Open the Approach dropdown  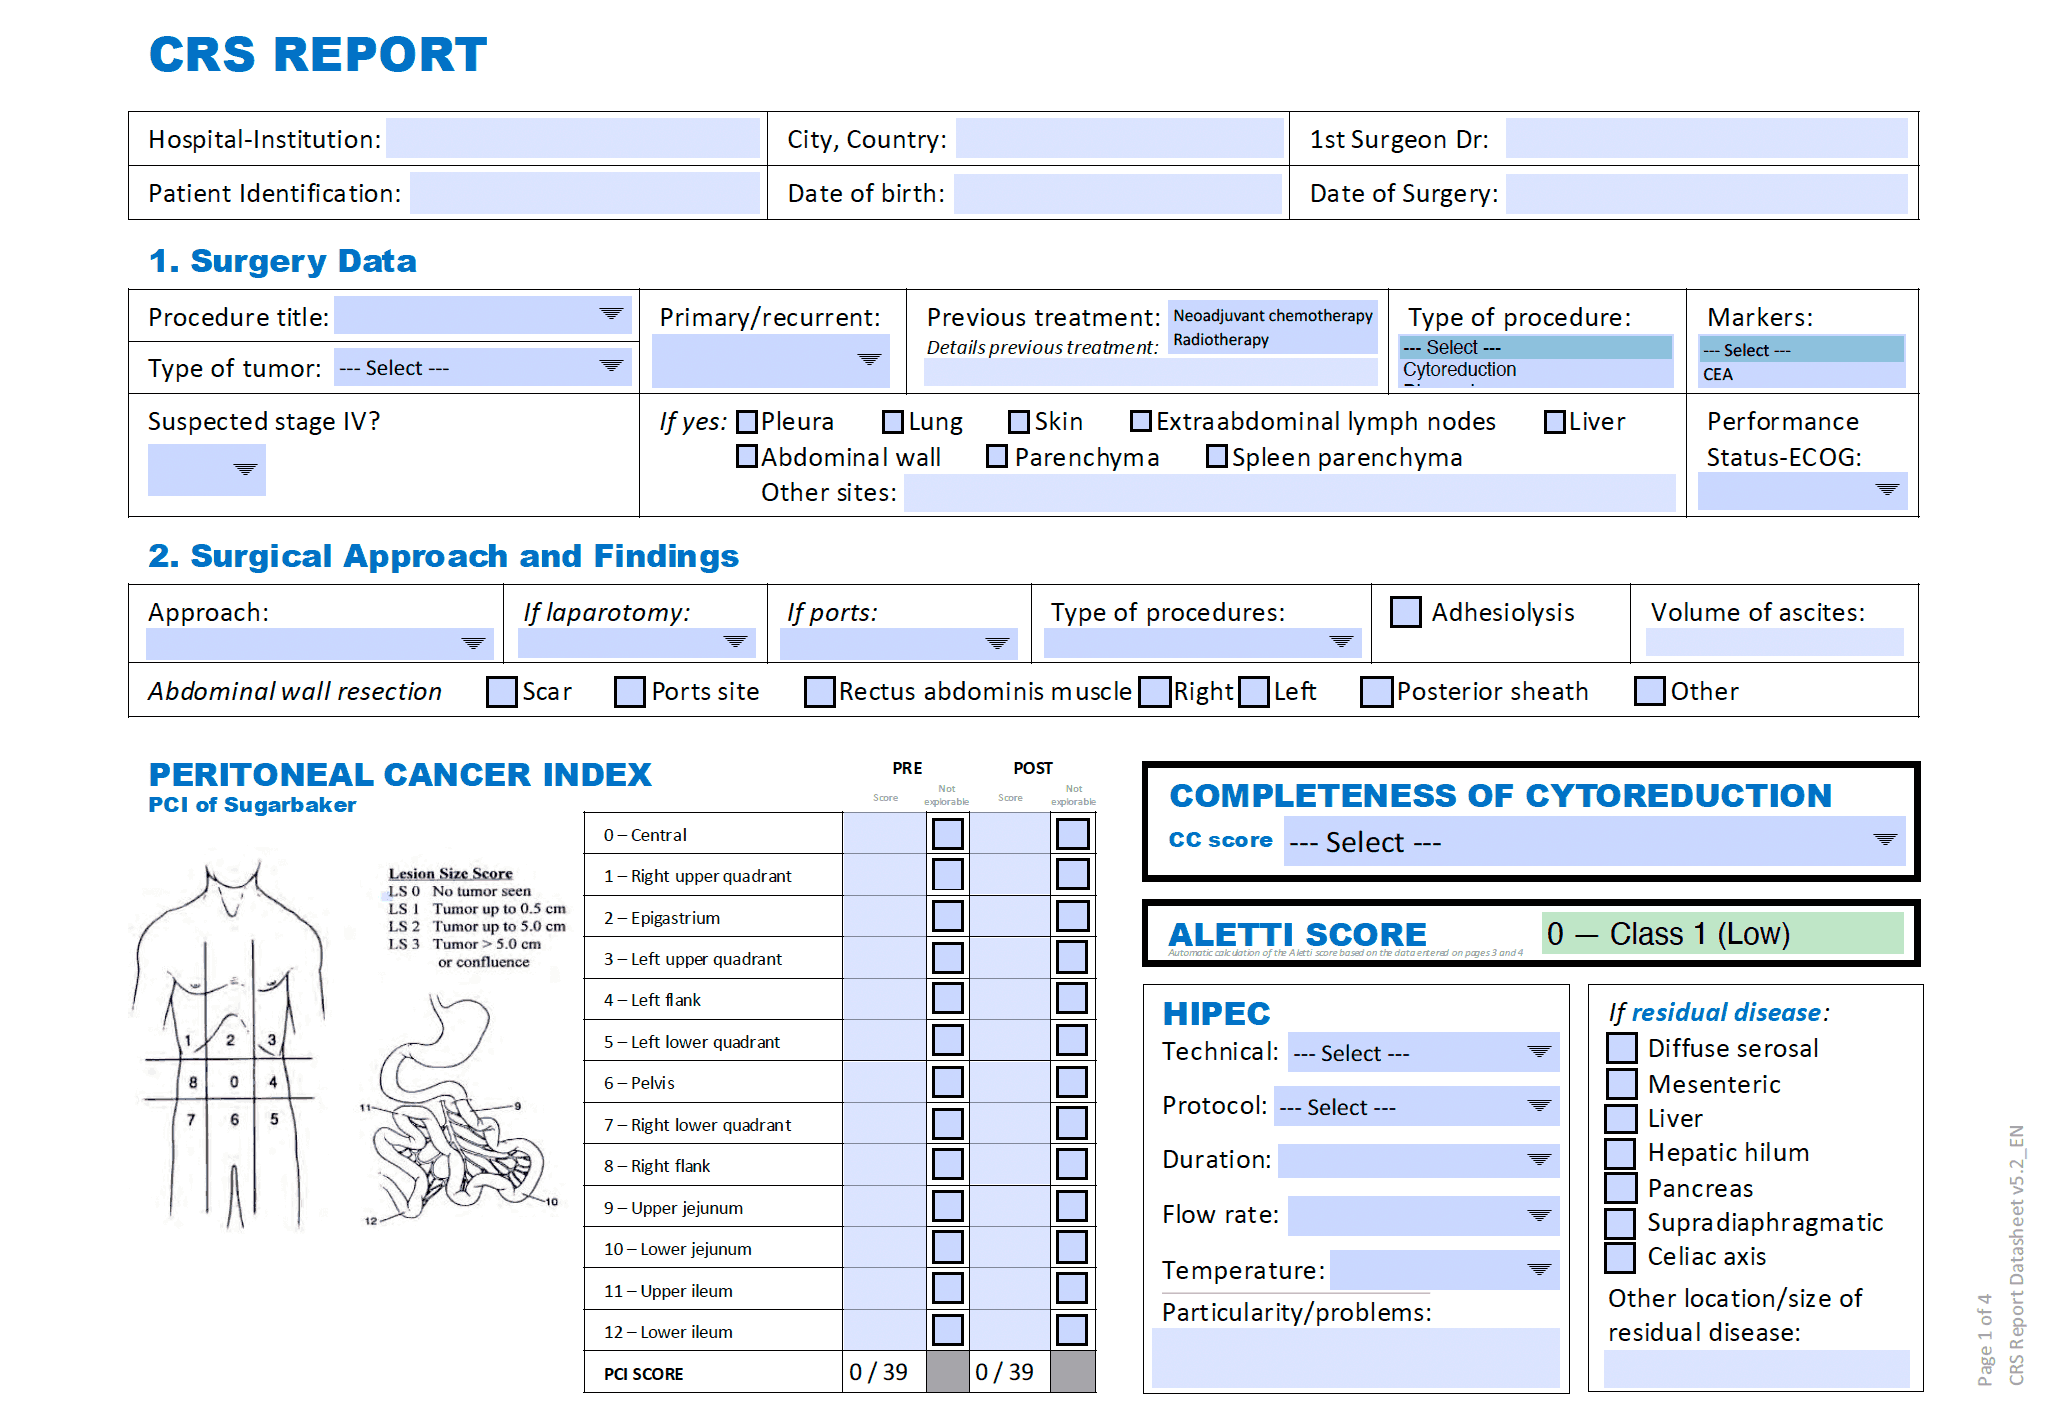pos(320,643)
